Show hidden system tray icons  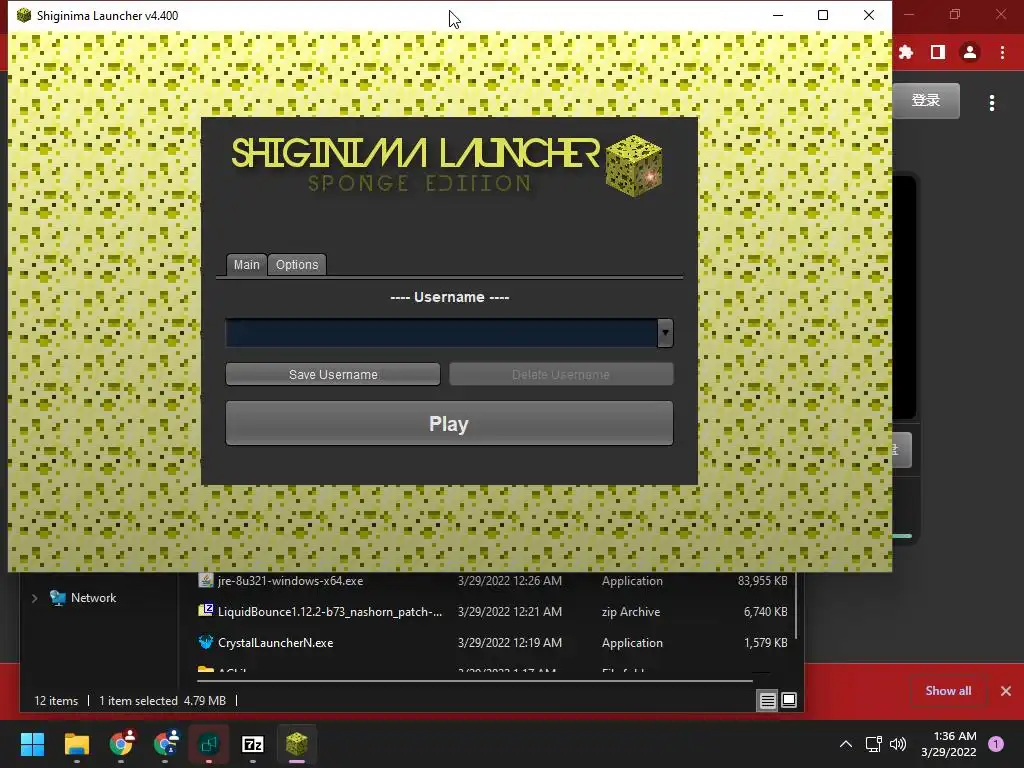846,744
